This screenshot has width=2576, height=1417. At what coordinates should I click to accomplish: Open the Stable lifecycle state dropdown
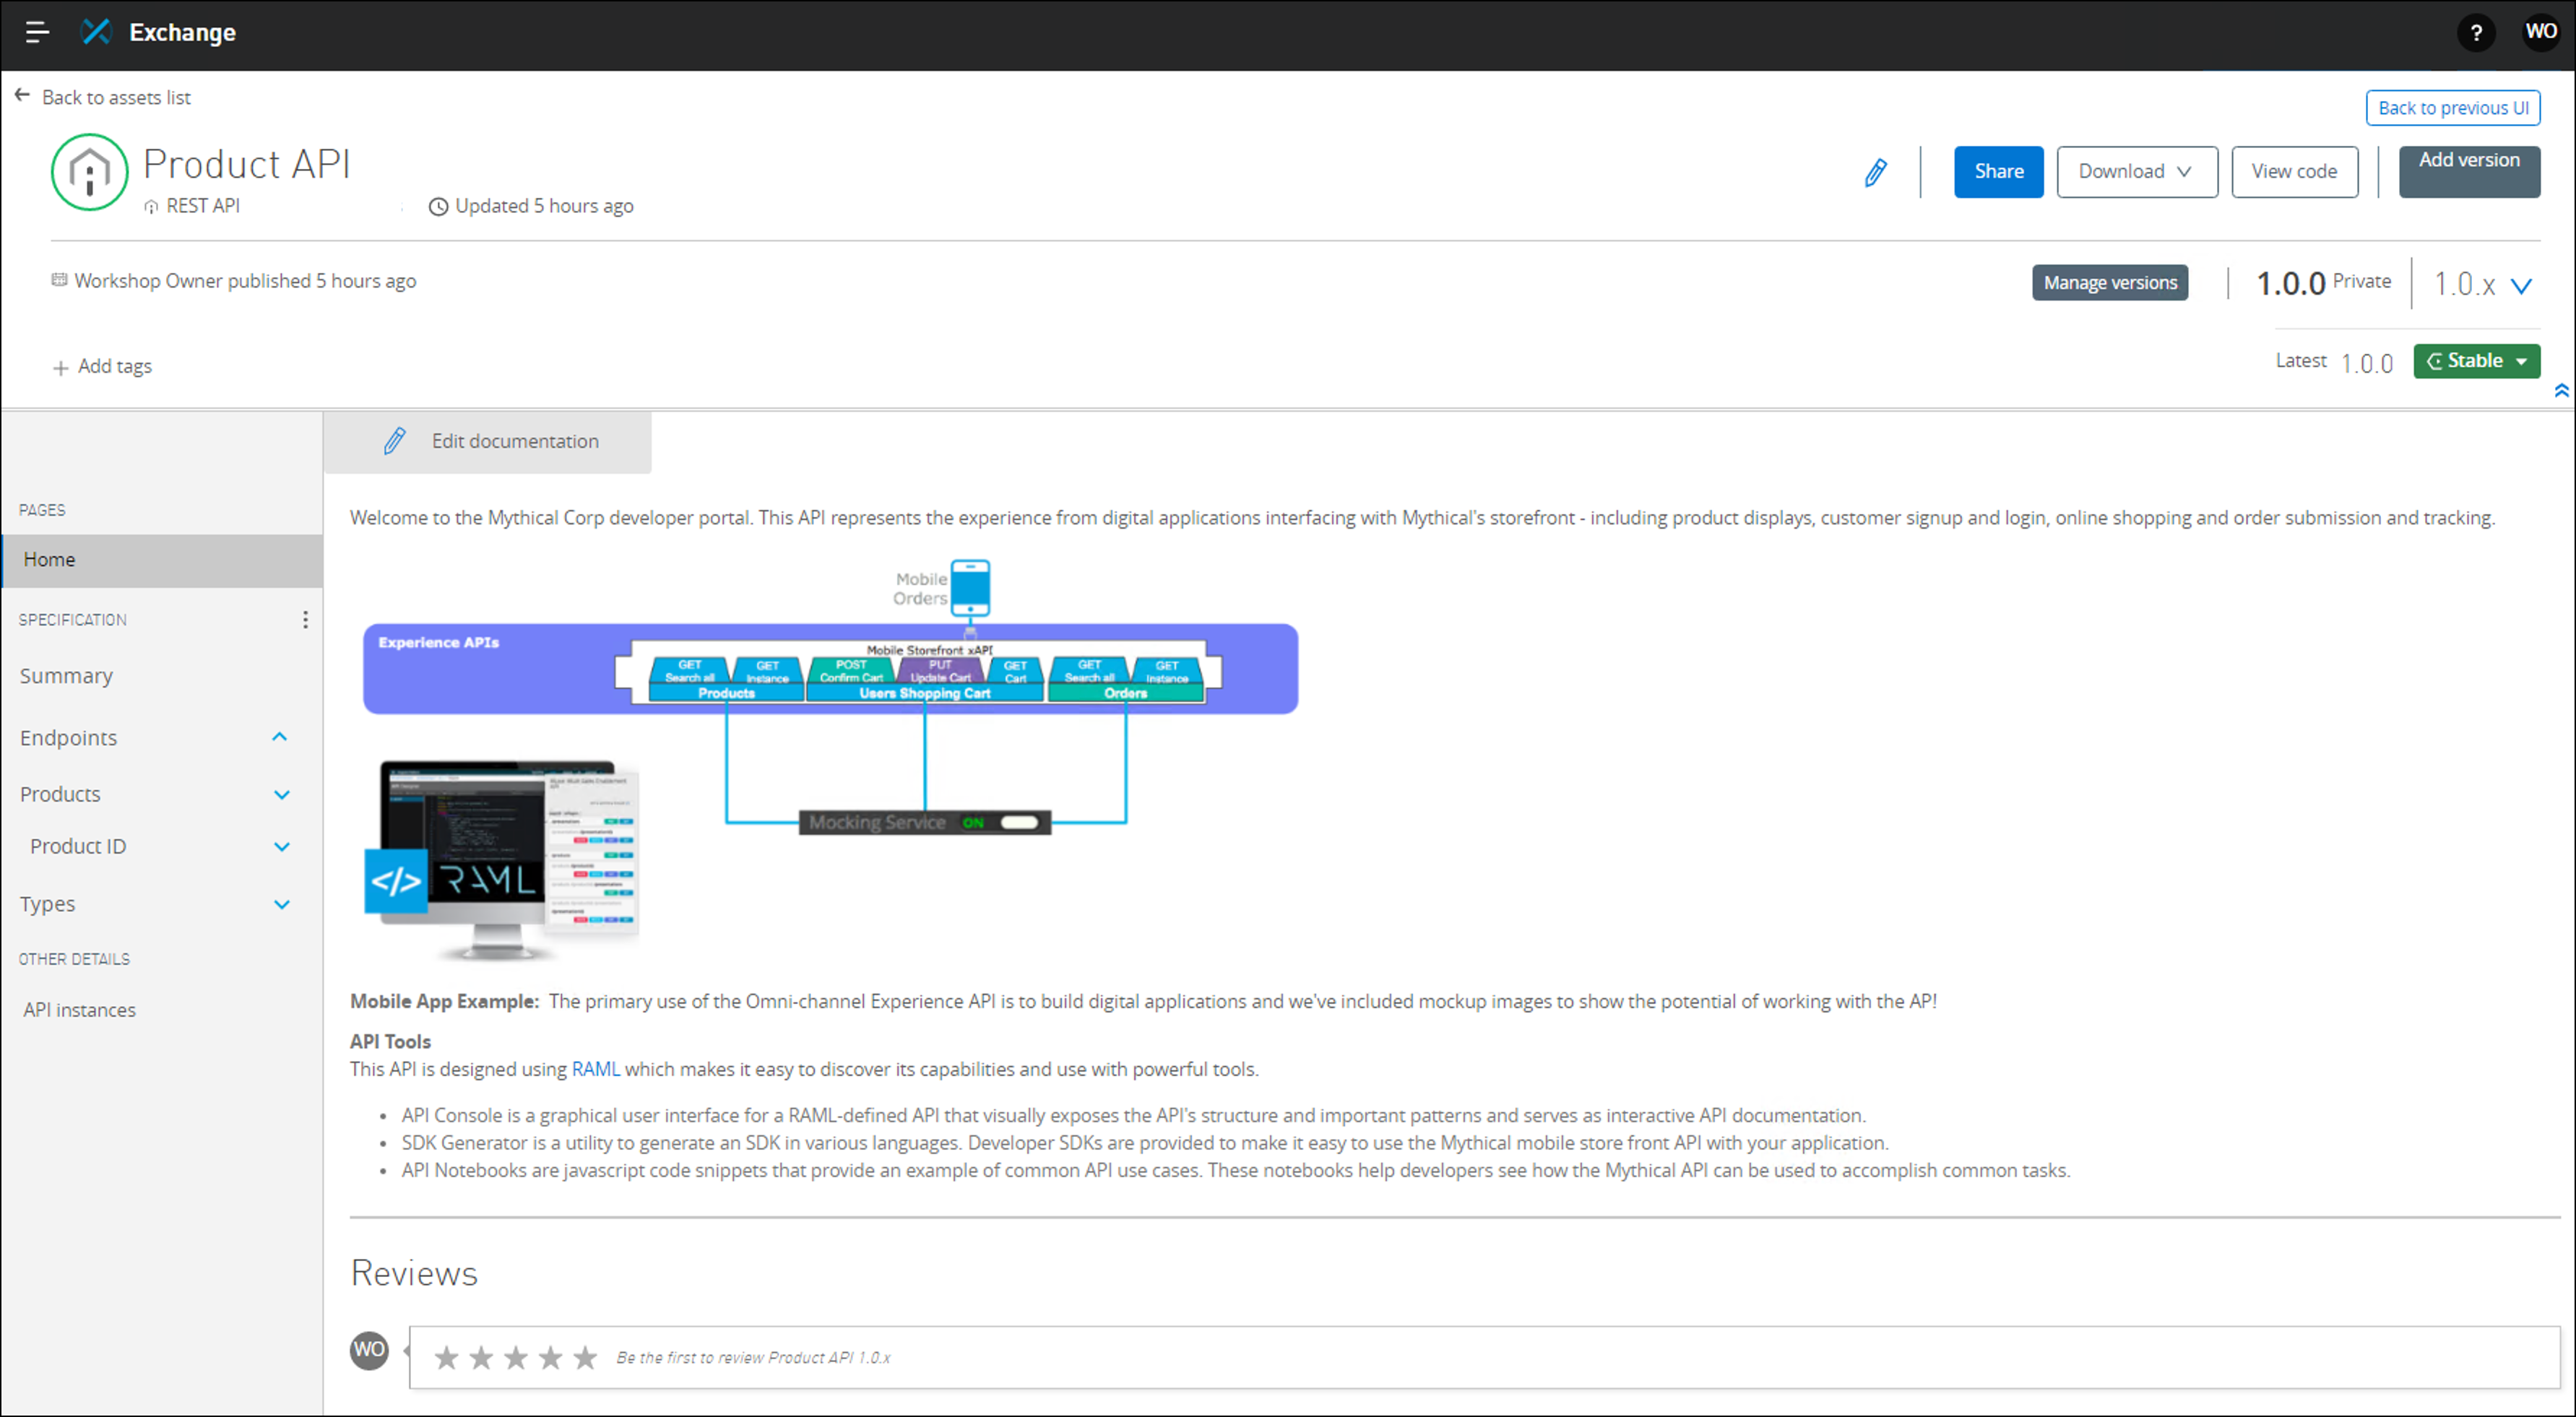pyautogui.click(x=2476, y=361)
